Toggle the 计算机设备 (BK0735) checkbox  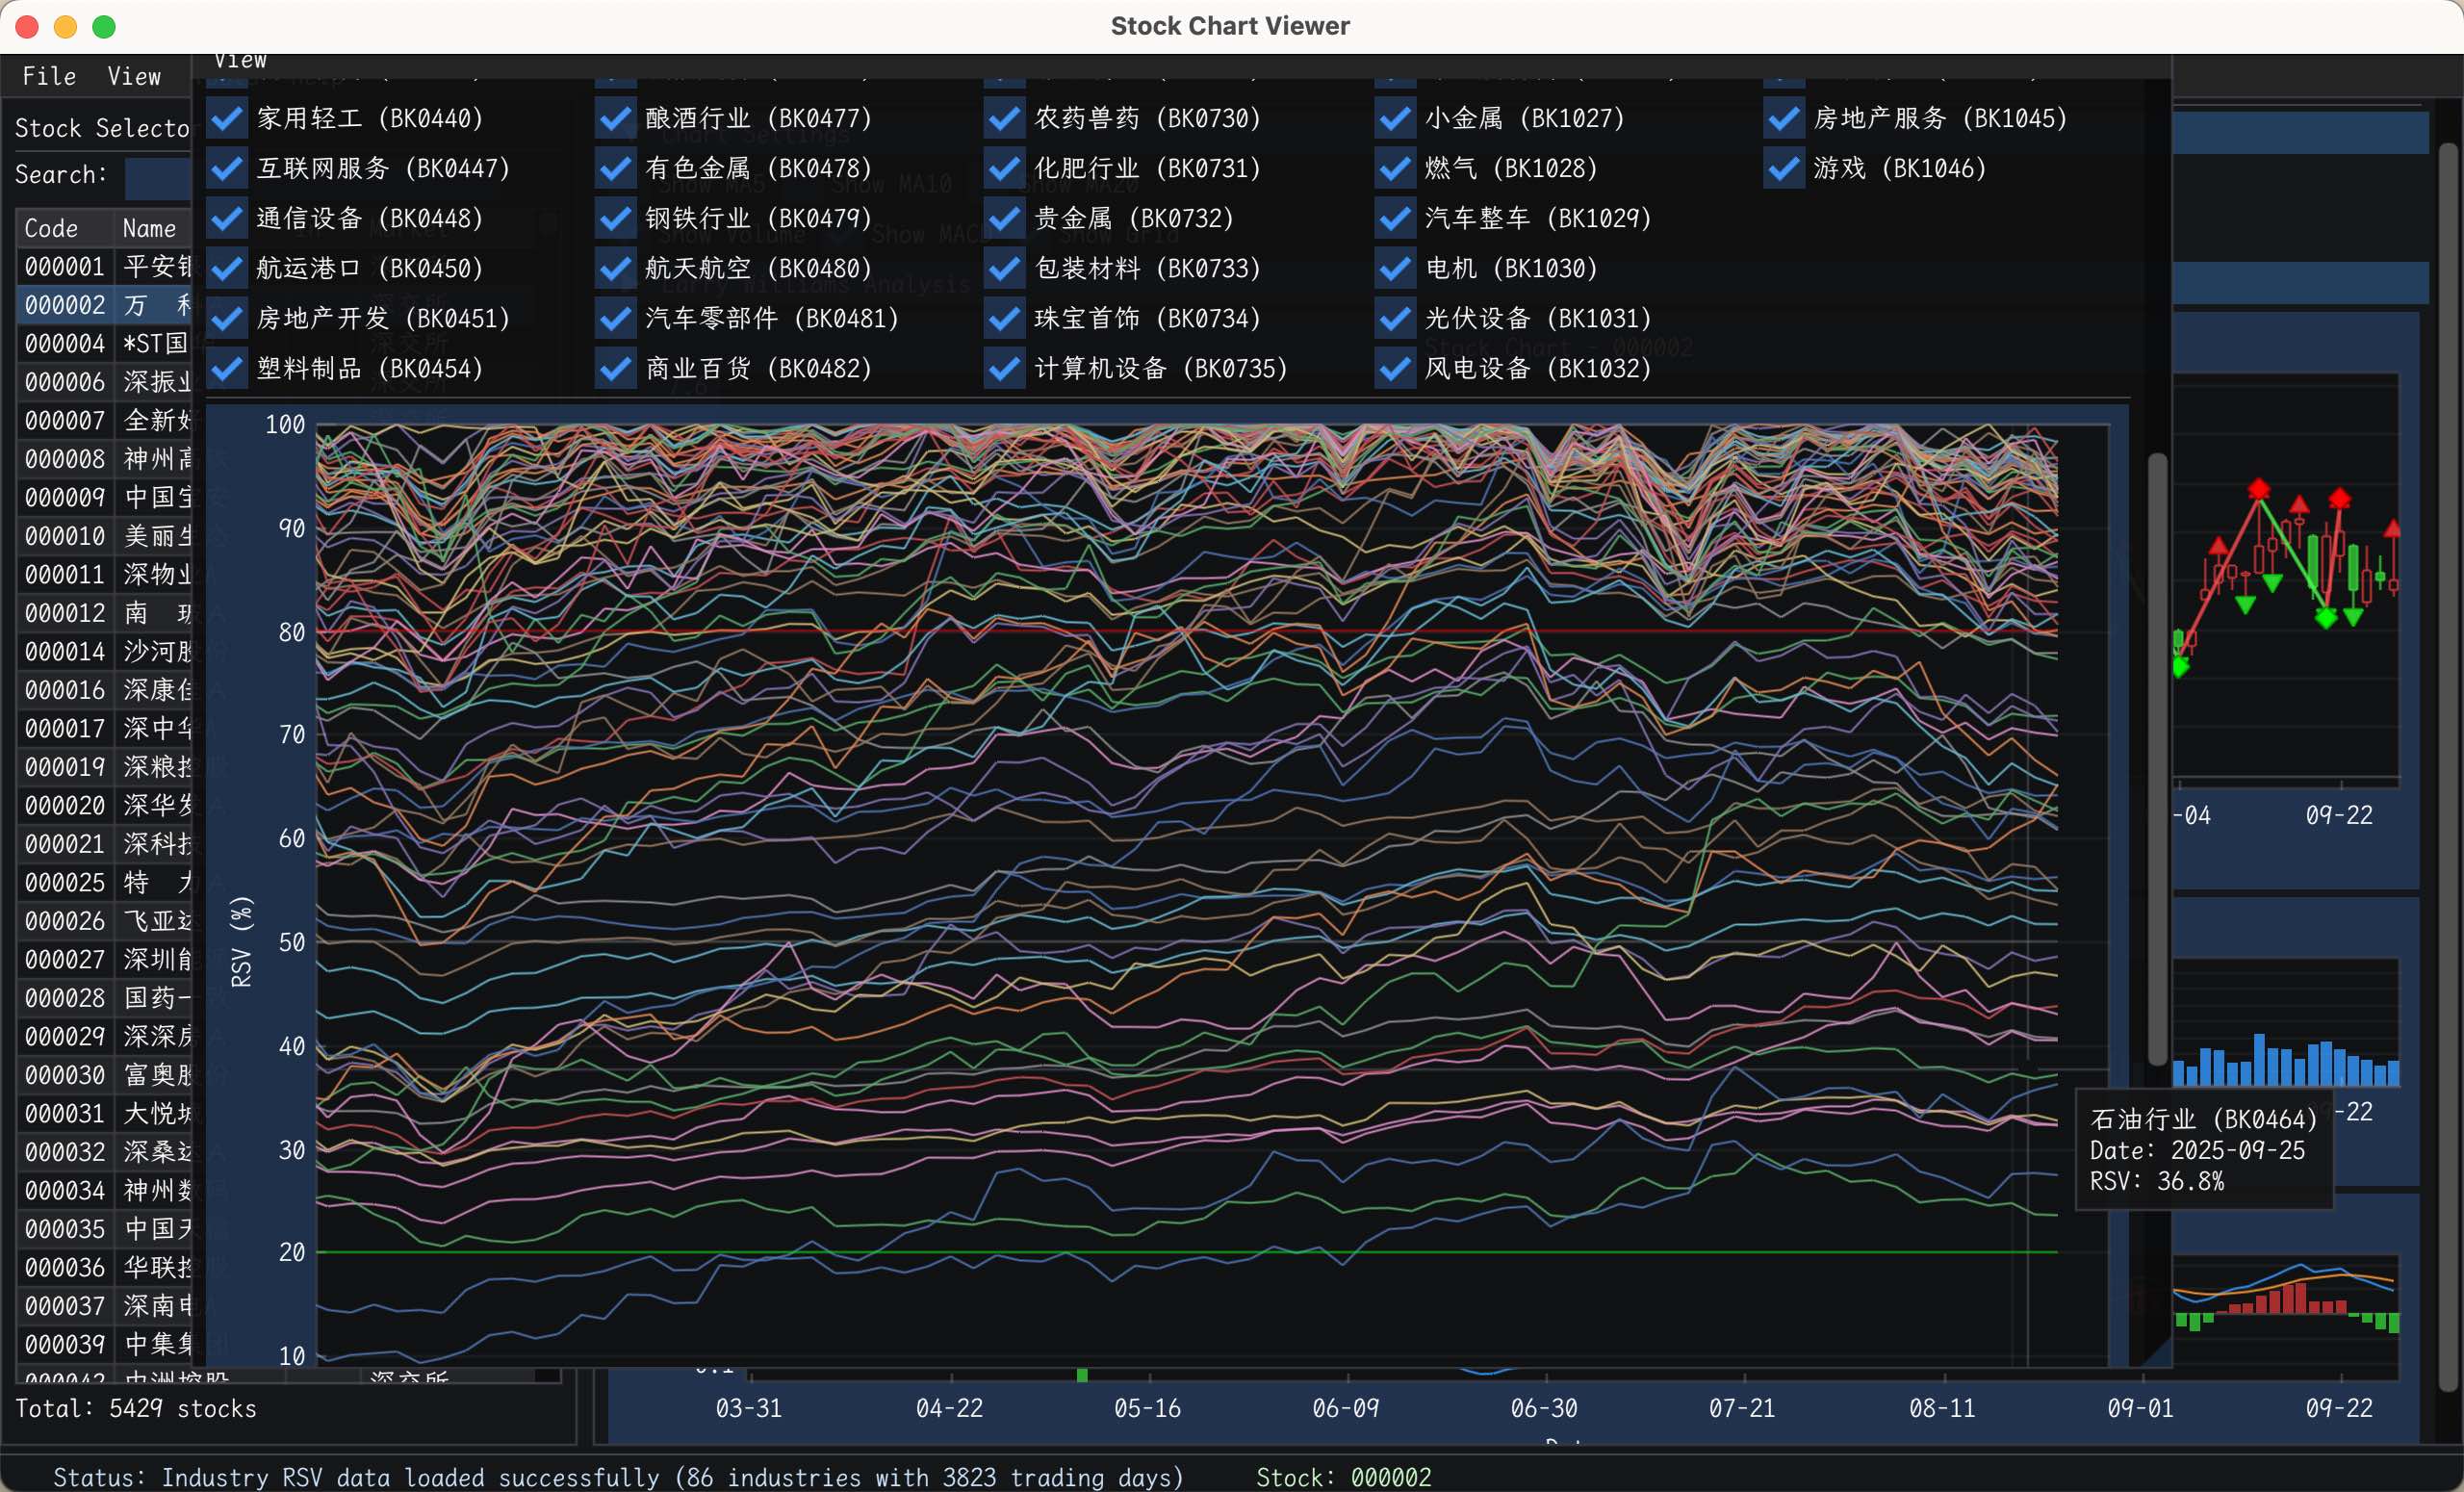click(x=1005, y=368)
